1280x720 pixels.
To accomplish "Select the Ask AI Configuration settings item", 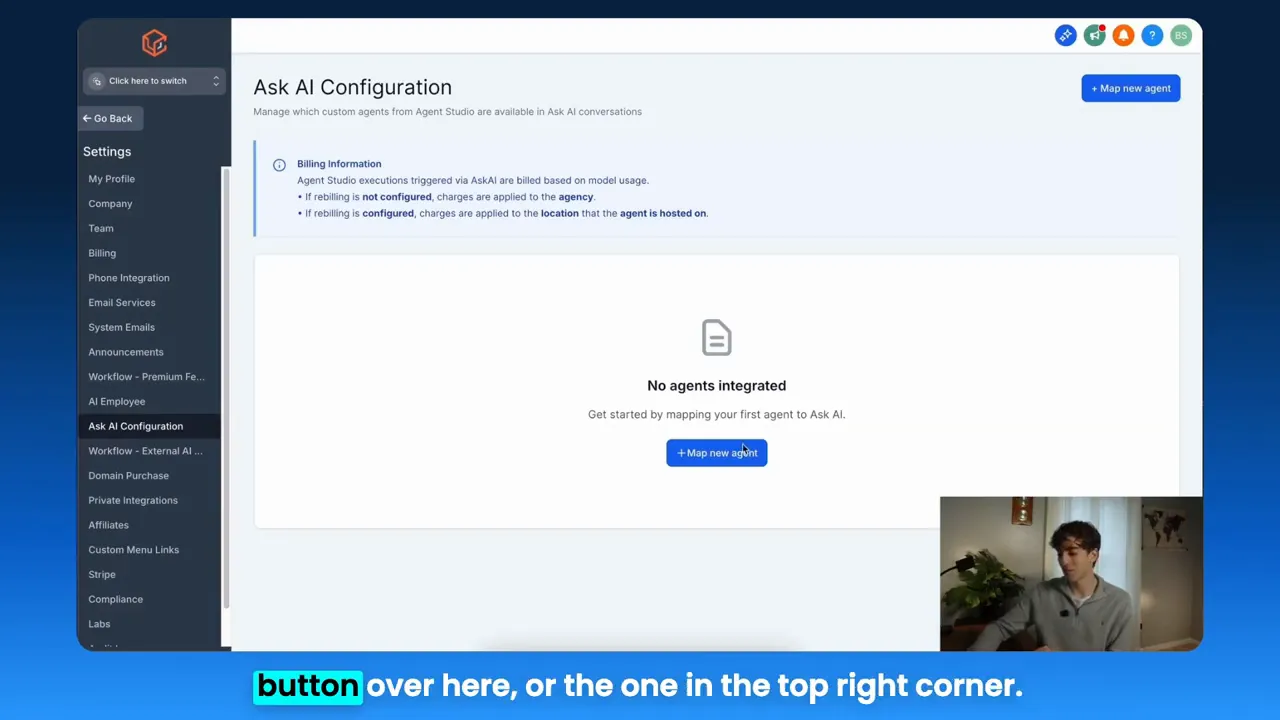I will (135, 426).
